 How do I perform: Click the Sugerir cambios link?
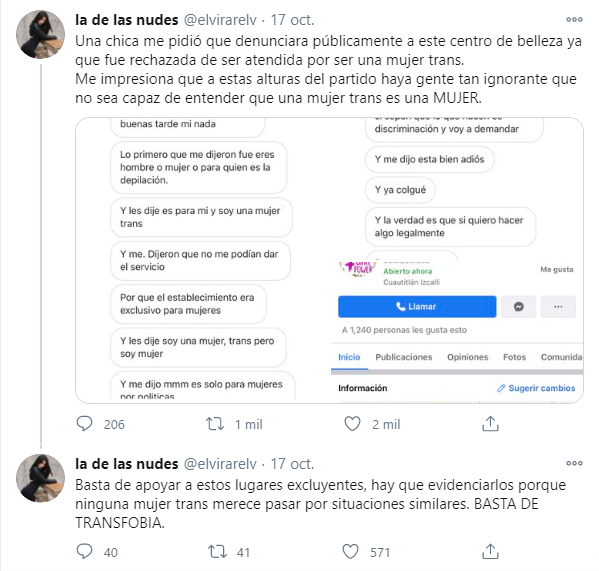tap(536, 388)
